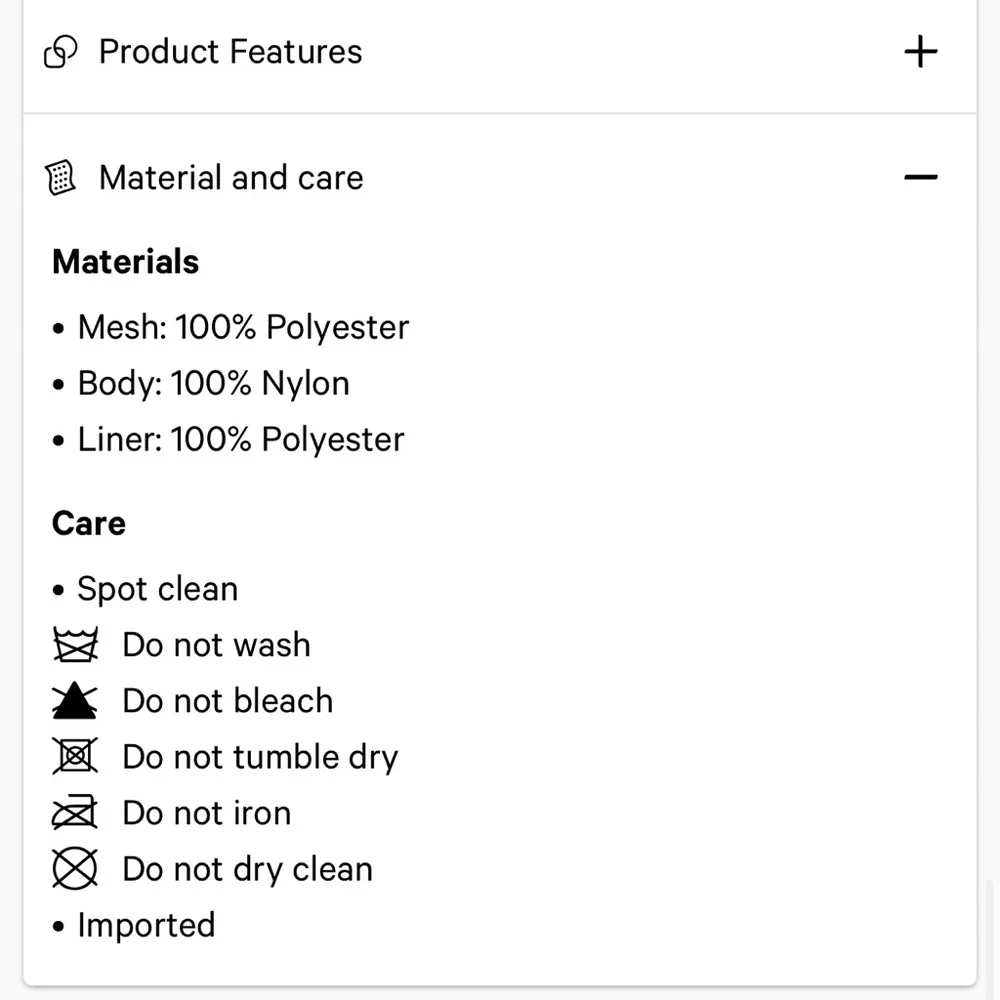Click the Product Features overlapping-circles icon

click(x=61, y=52)
